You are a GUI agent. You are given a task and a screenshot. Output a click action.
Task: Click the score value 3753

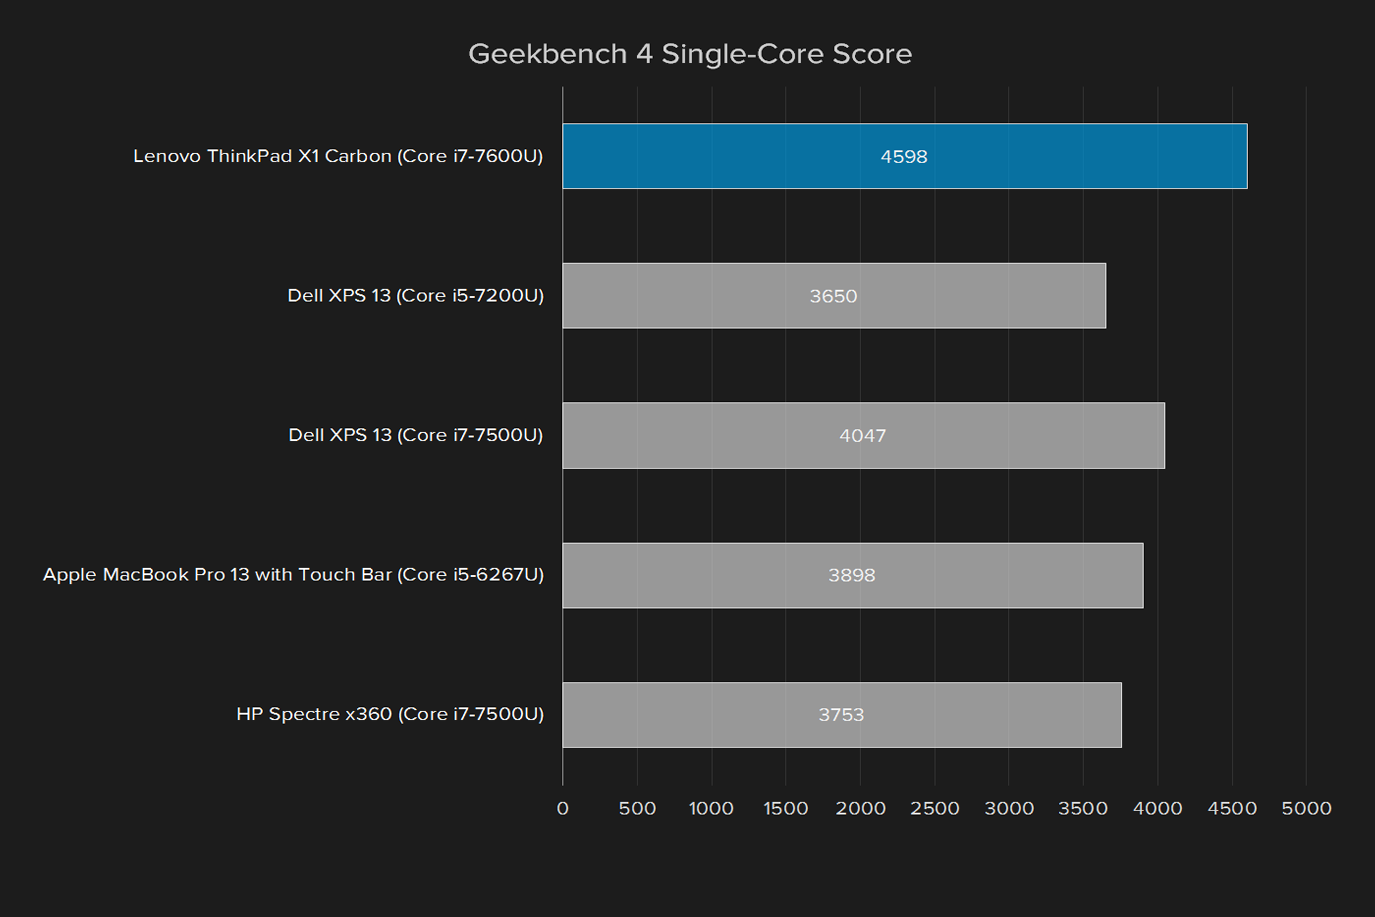pyautogui.click(x=841, y=715)
